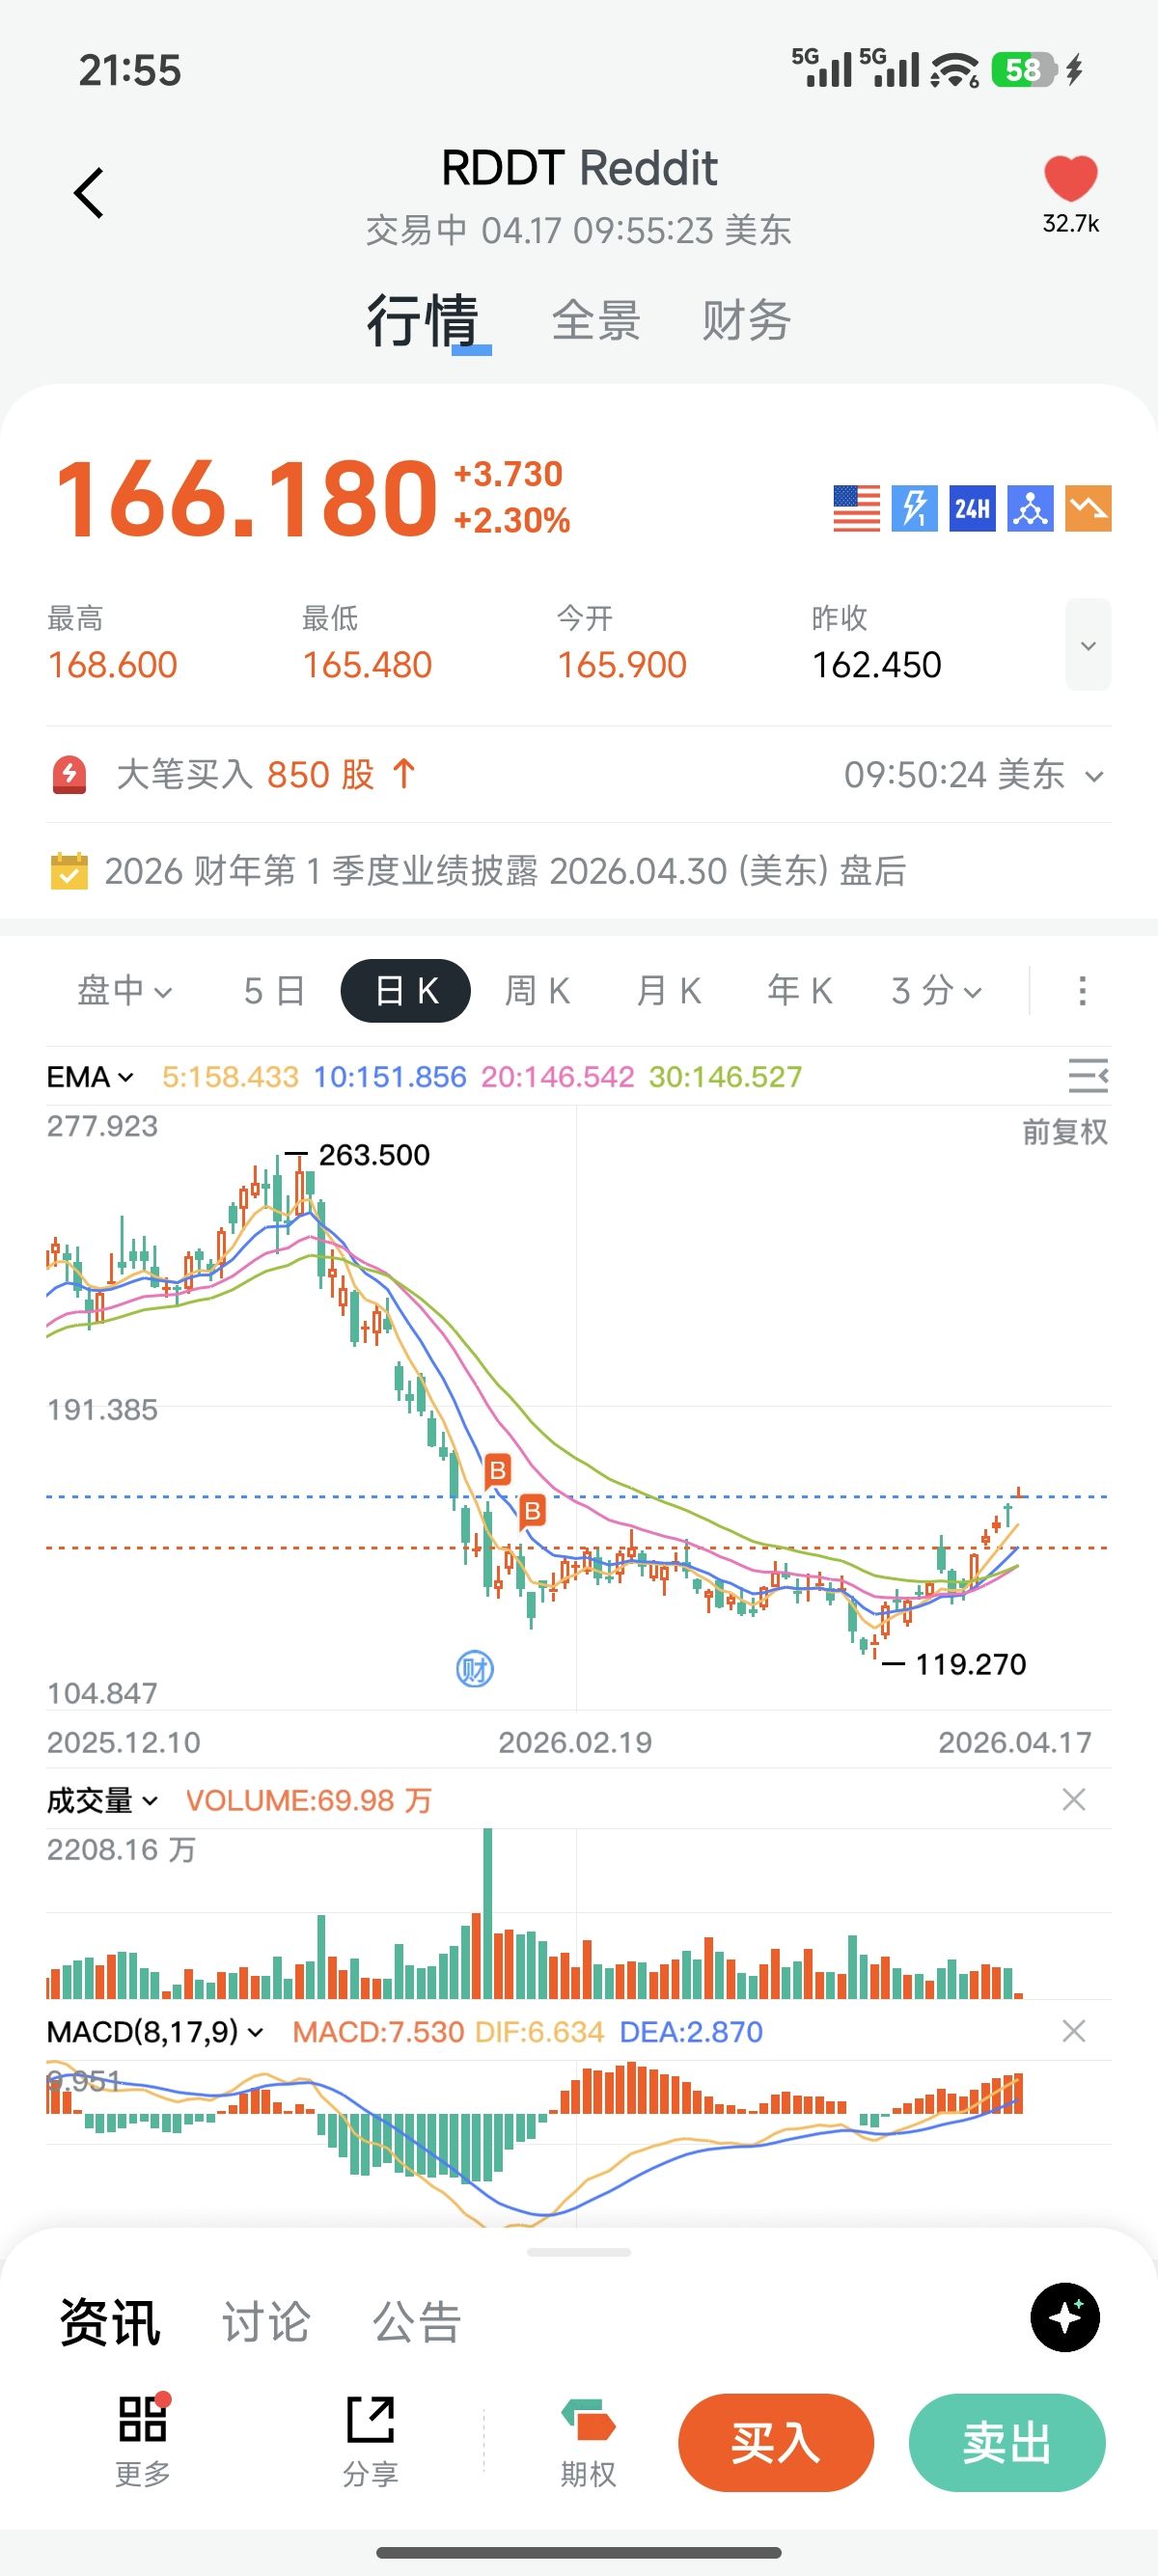Close the volume (成交量) indicator panel

[x=1074, y=1800]
